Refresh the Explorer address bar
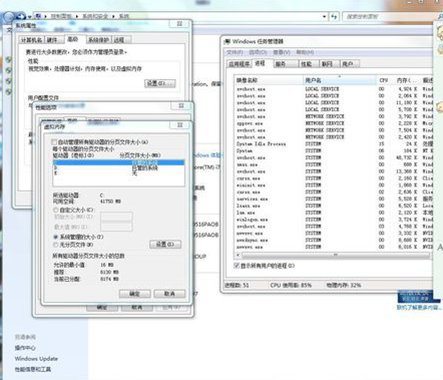Viewport: 443px width, 380px height. click(x=334, y=16)
